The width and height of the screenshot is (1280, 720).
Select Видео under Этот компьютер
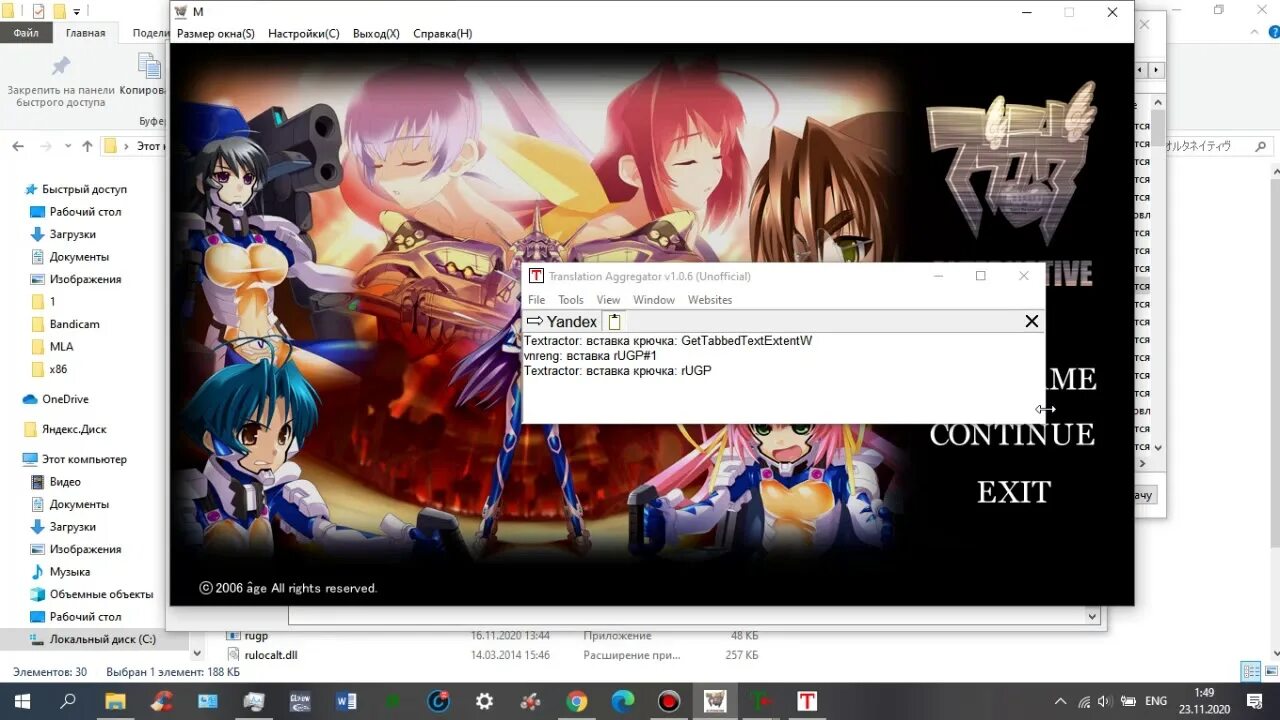[x=65, y=482]
